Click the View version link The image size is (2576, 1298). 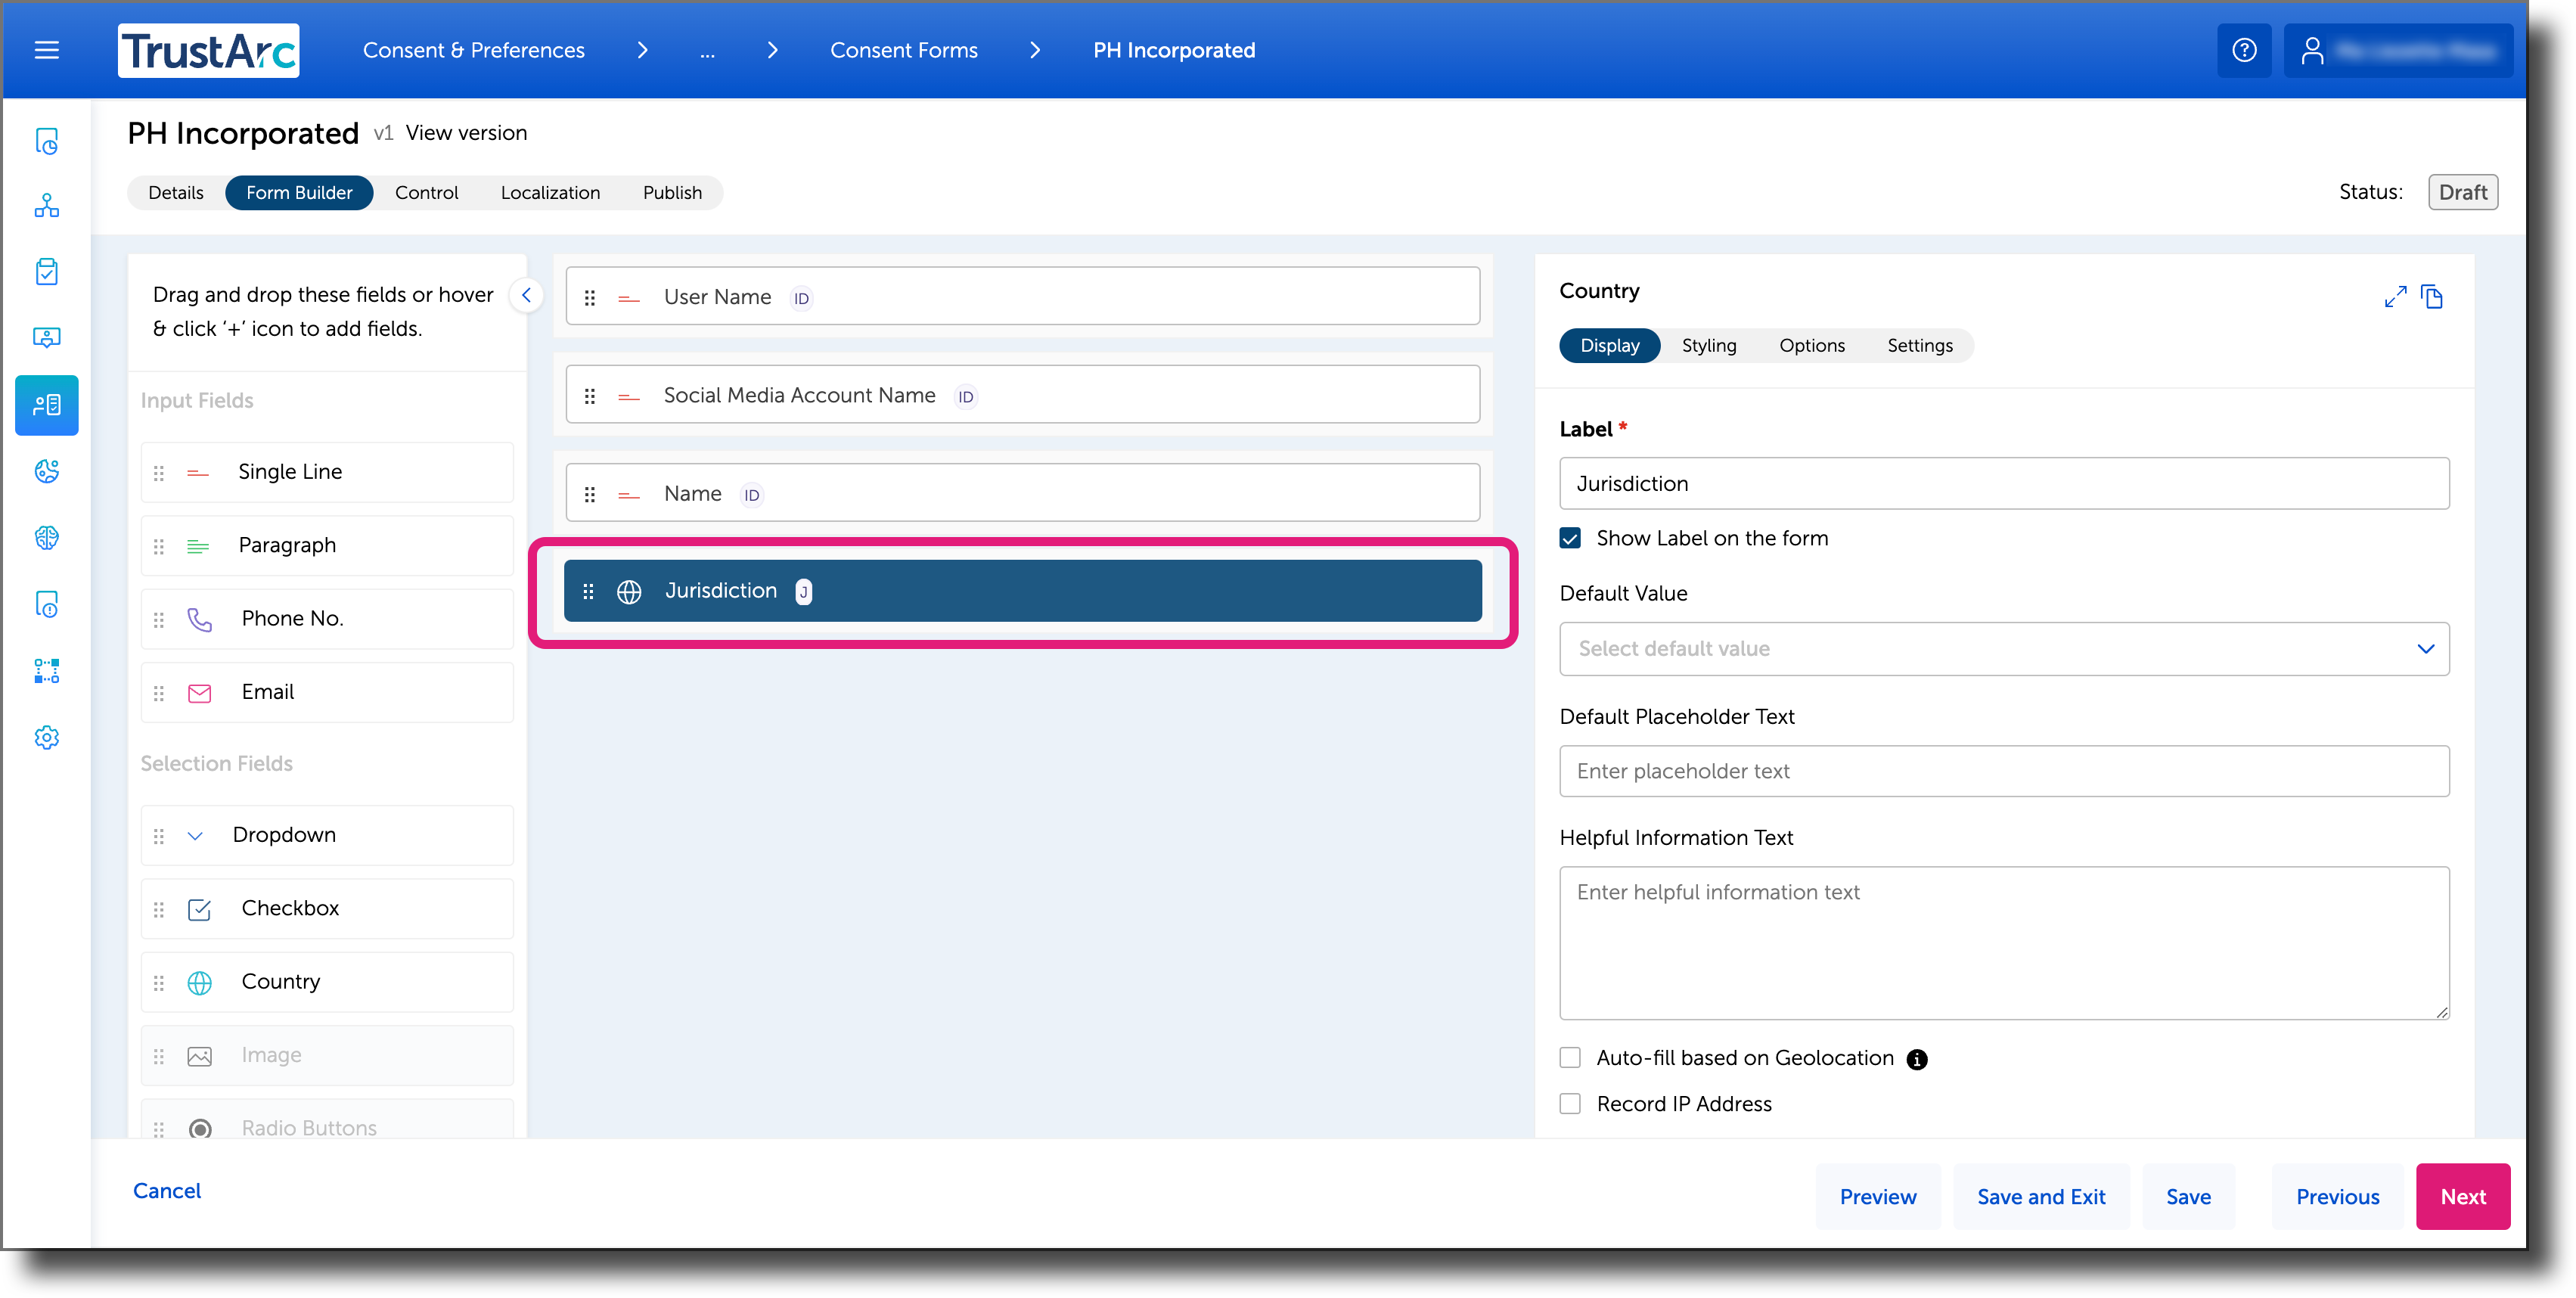pos(466,133)
